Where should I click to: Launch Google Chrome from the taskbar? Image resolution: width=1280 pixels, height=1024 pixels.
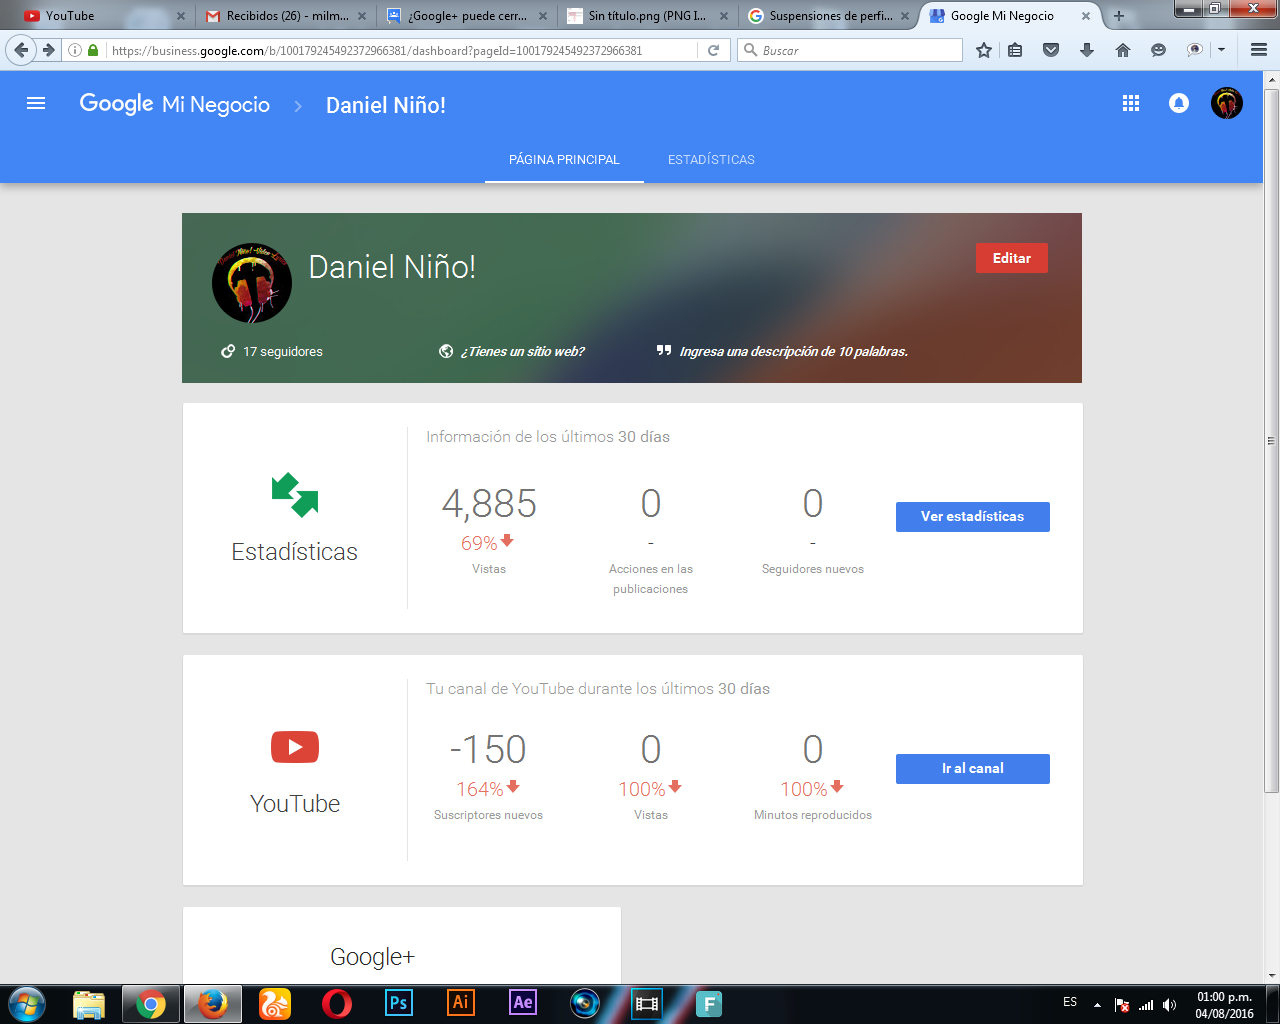tap(151, 1004)
